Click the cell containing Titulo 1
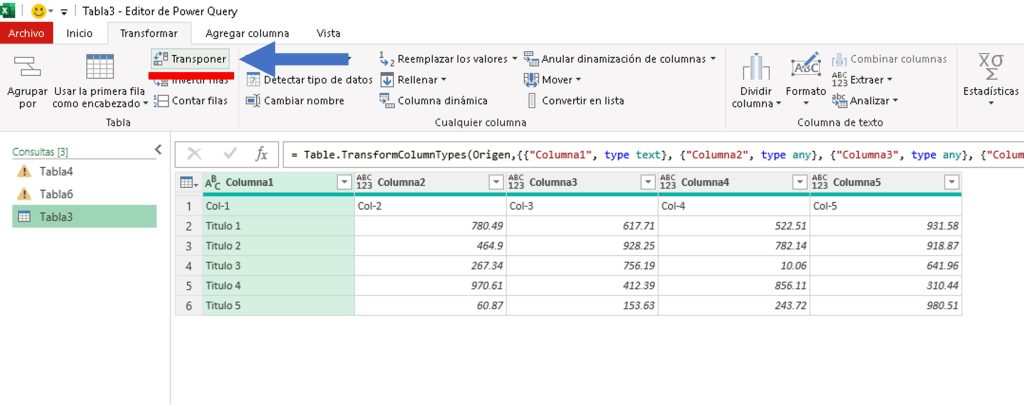 [278, 226]
